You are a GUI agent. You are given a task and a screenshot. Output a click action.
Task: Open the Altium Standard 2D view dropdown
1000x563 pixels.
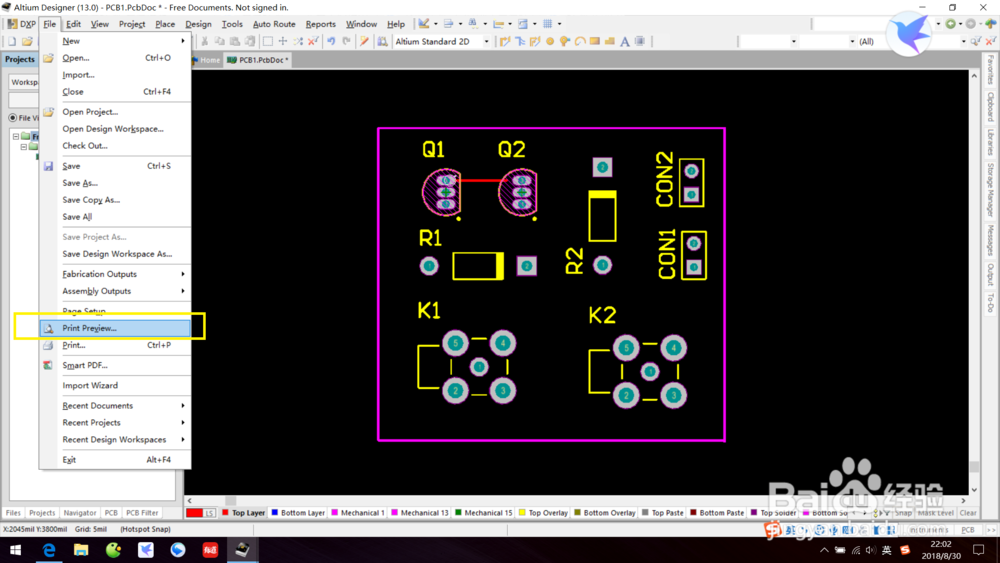coord(486,41)
